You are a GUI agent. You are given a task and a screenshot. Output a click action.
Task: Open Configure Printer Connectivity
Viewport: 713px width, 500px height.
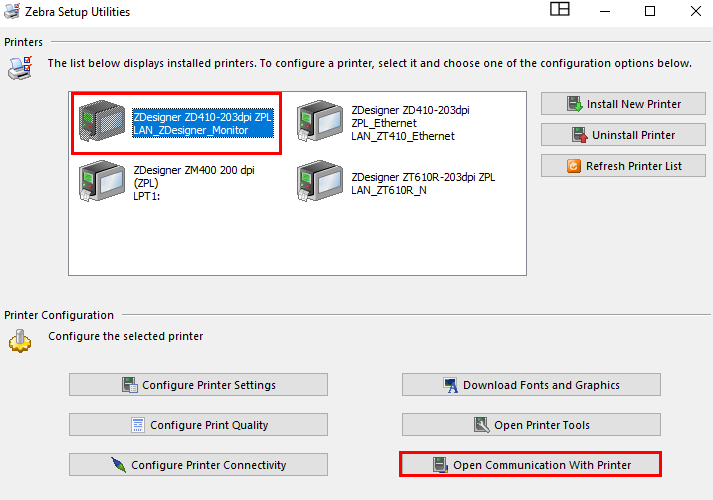[198, 465]
